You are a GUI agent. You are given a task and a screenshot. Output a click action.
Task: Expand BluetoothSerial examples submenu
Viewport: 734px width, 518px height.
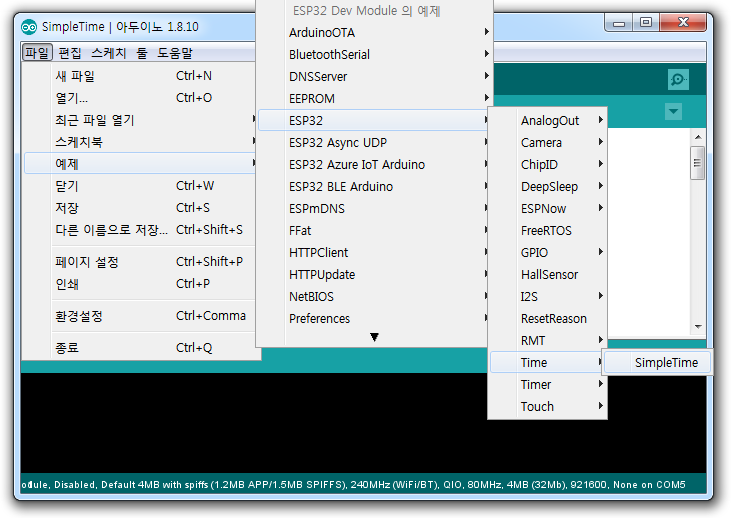[x=374, y=54]
